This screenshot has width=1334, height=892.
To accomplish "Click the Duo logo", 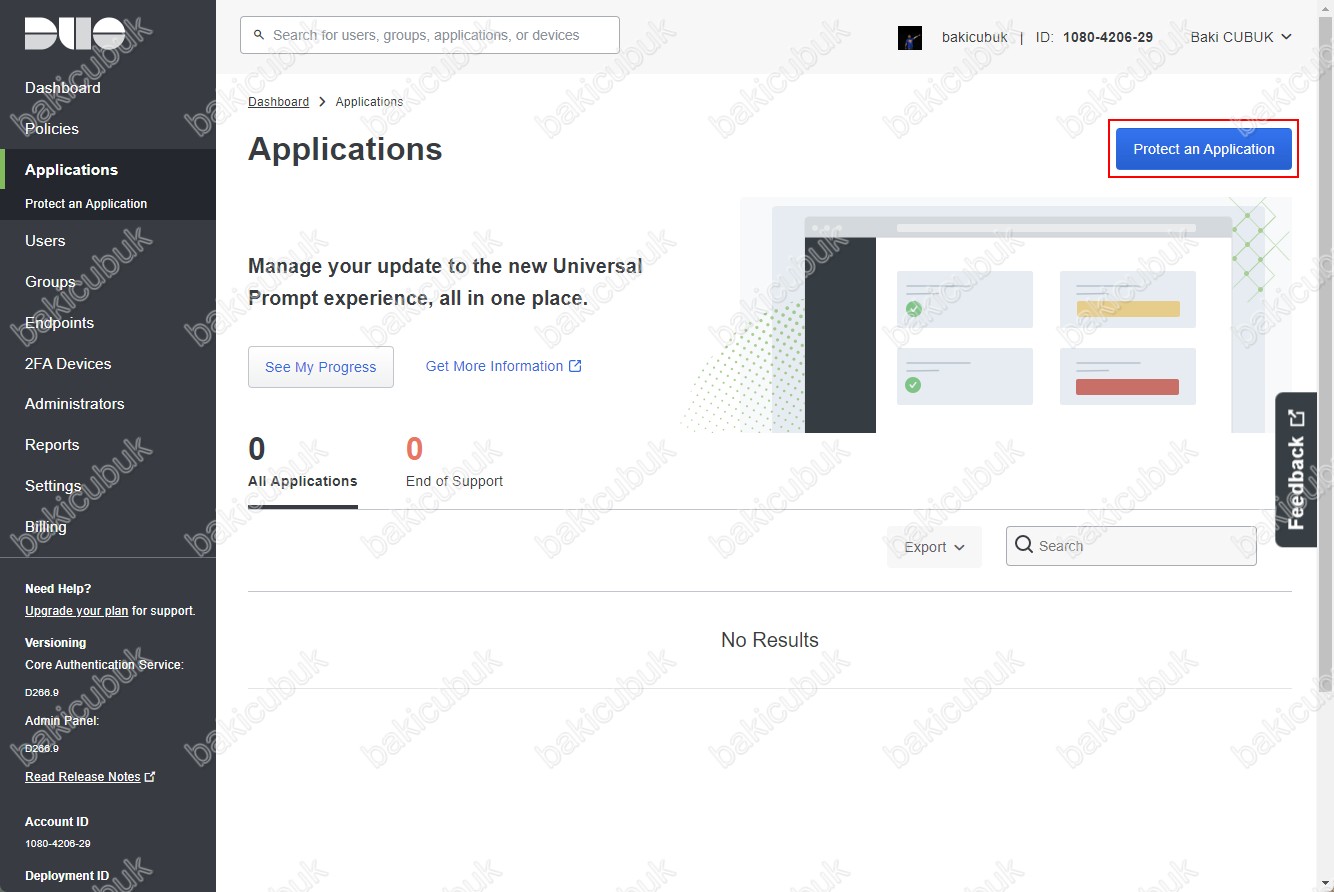I will pyautogui.click(x=75, y=35).
